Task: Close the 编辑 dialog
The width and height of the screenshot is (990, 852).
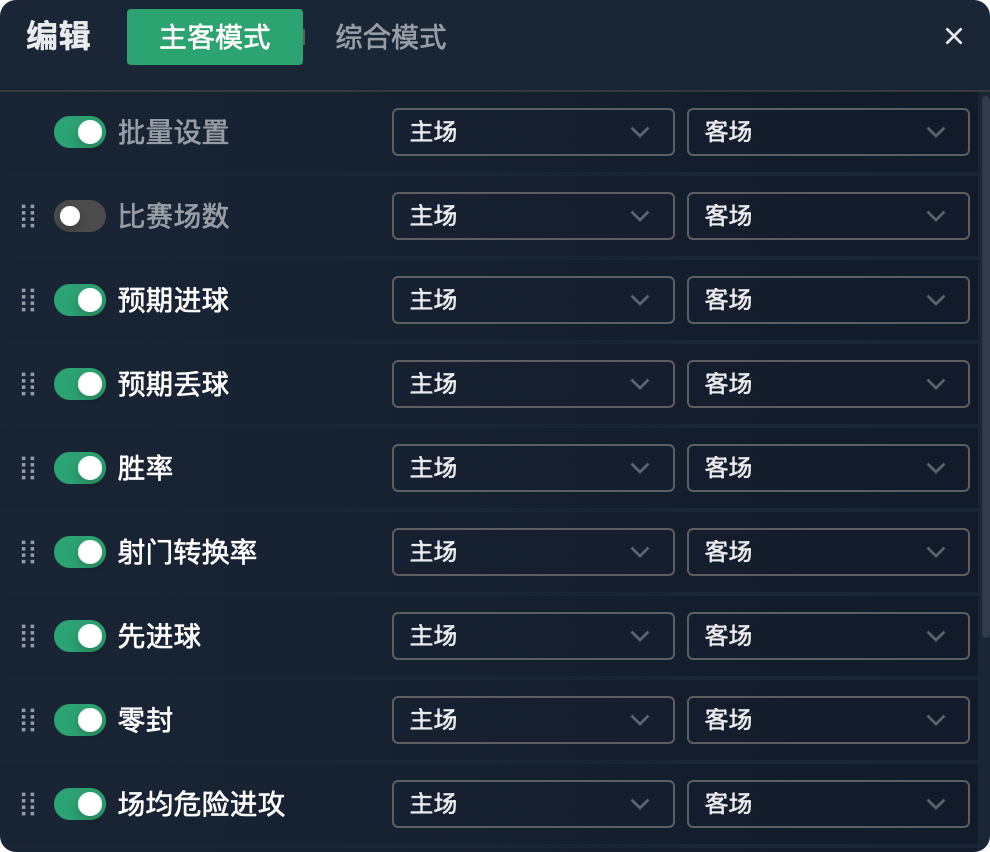Action: click(x=953, y=36)
